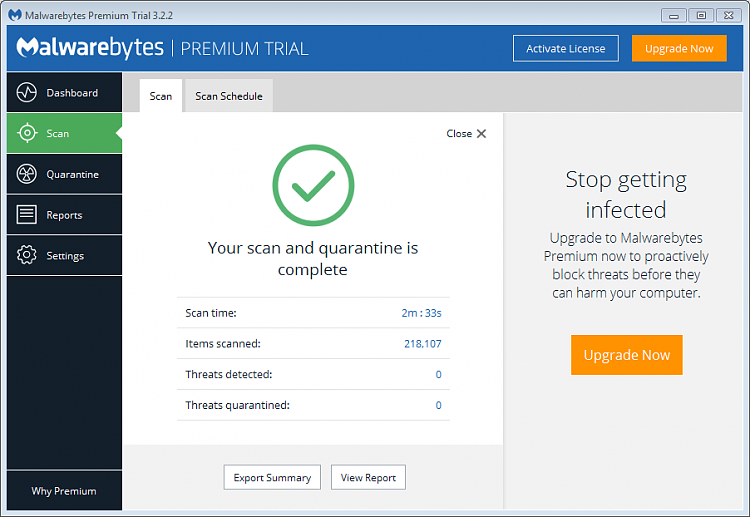Image resolution: width=750 pixels, height=517 pixels.
Task: Click the X icon beside Close
Action: click(x=482, y=133)
